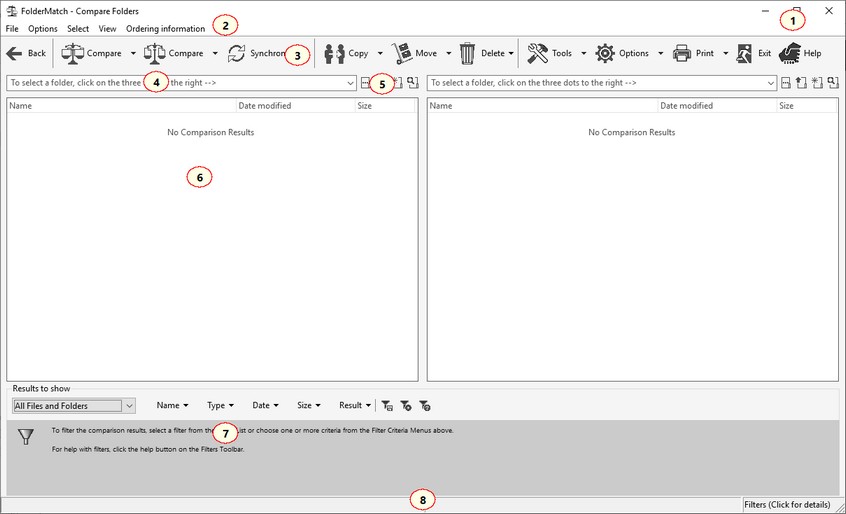The image size is (846, 514).
Task: Sort right pane by Date modified column
Action: 718,106
